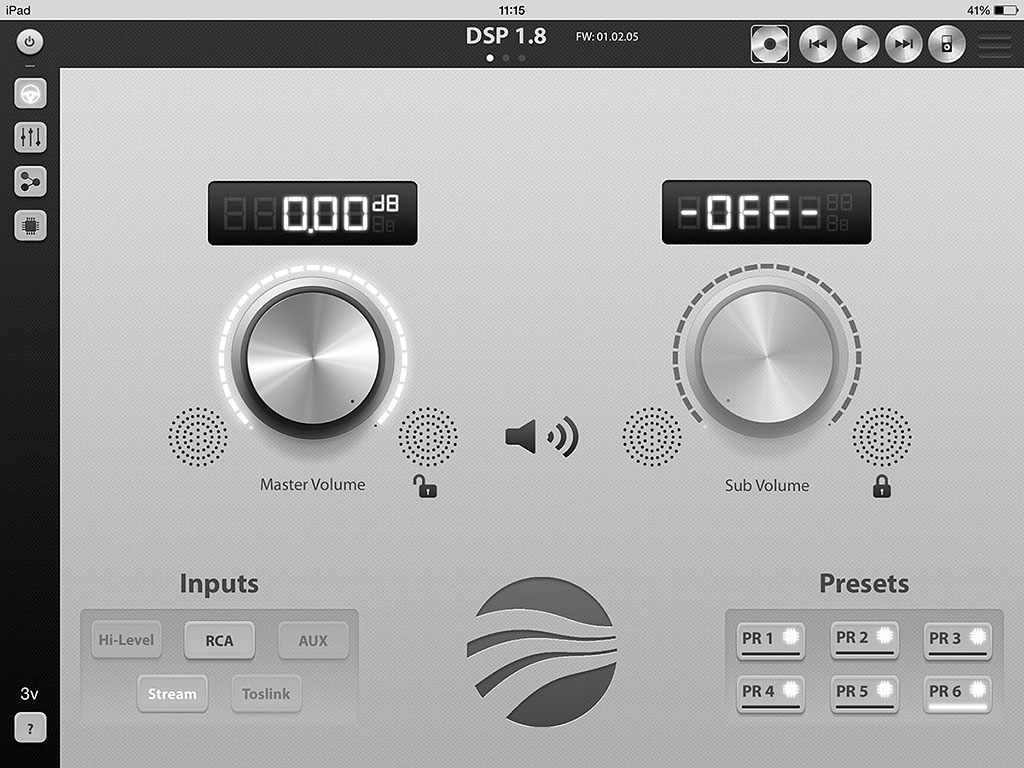
Task: Tap the 3v indicator in sidebar
Action: (29, 694)
